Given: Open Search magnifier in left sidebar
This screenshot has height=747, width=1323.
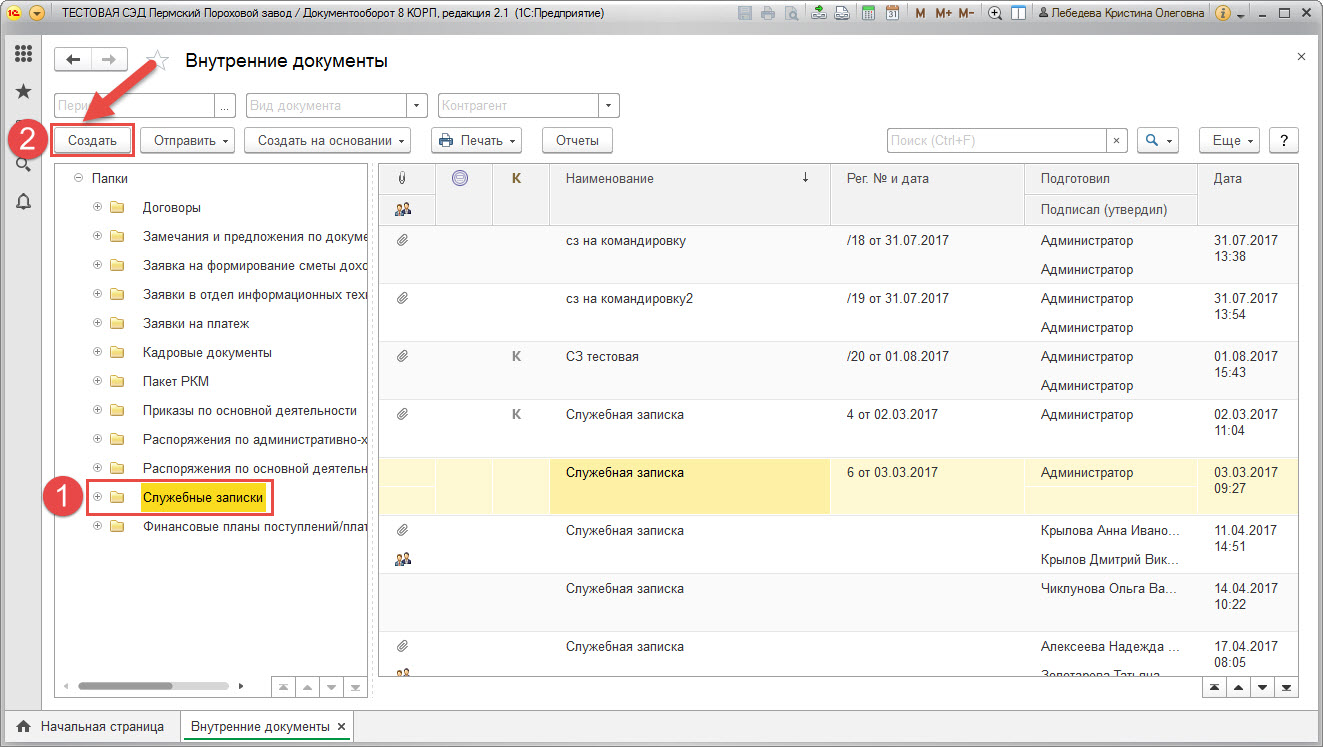Looking at the screenshot, I should pos(23,165).
